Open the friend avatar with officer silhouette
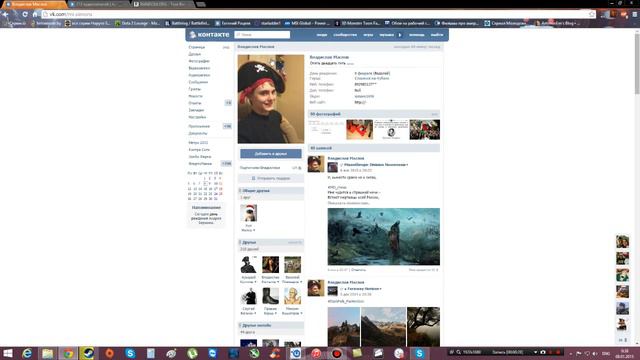Viewport: 640px width, 360px height. [249, 264]
